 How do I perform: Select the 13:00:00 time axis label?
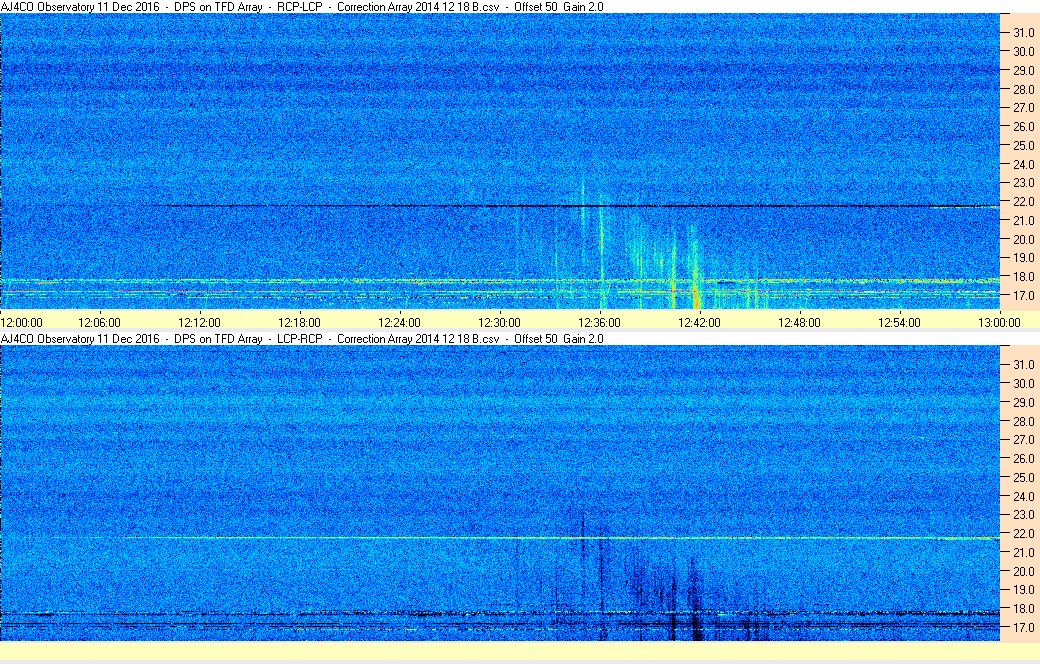(x=1000, y=322)
